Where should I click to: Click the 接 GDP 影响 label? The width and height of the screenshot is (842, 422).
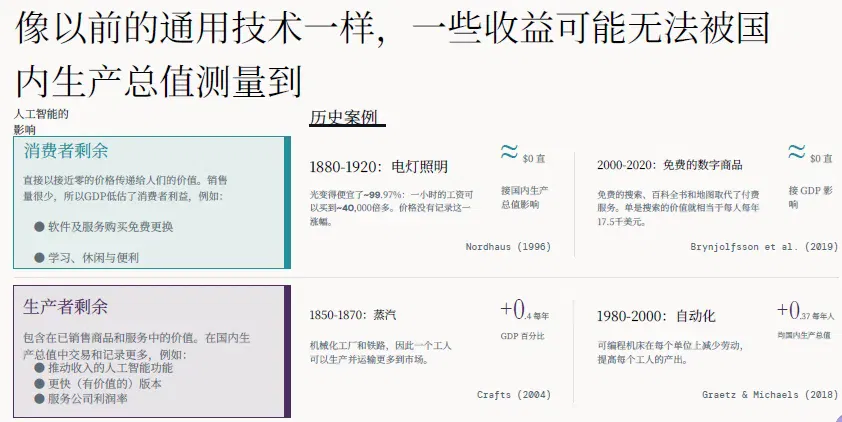tap(810, 197)
